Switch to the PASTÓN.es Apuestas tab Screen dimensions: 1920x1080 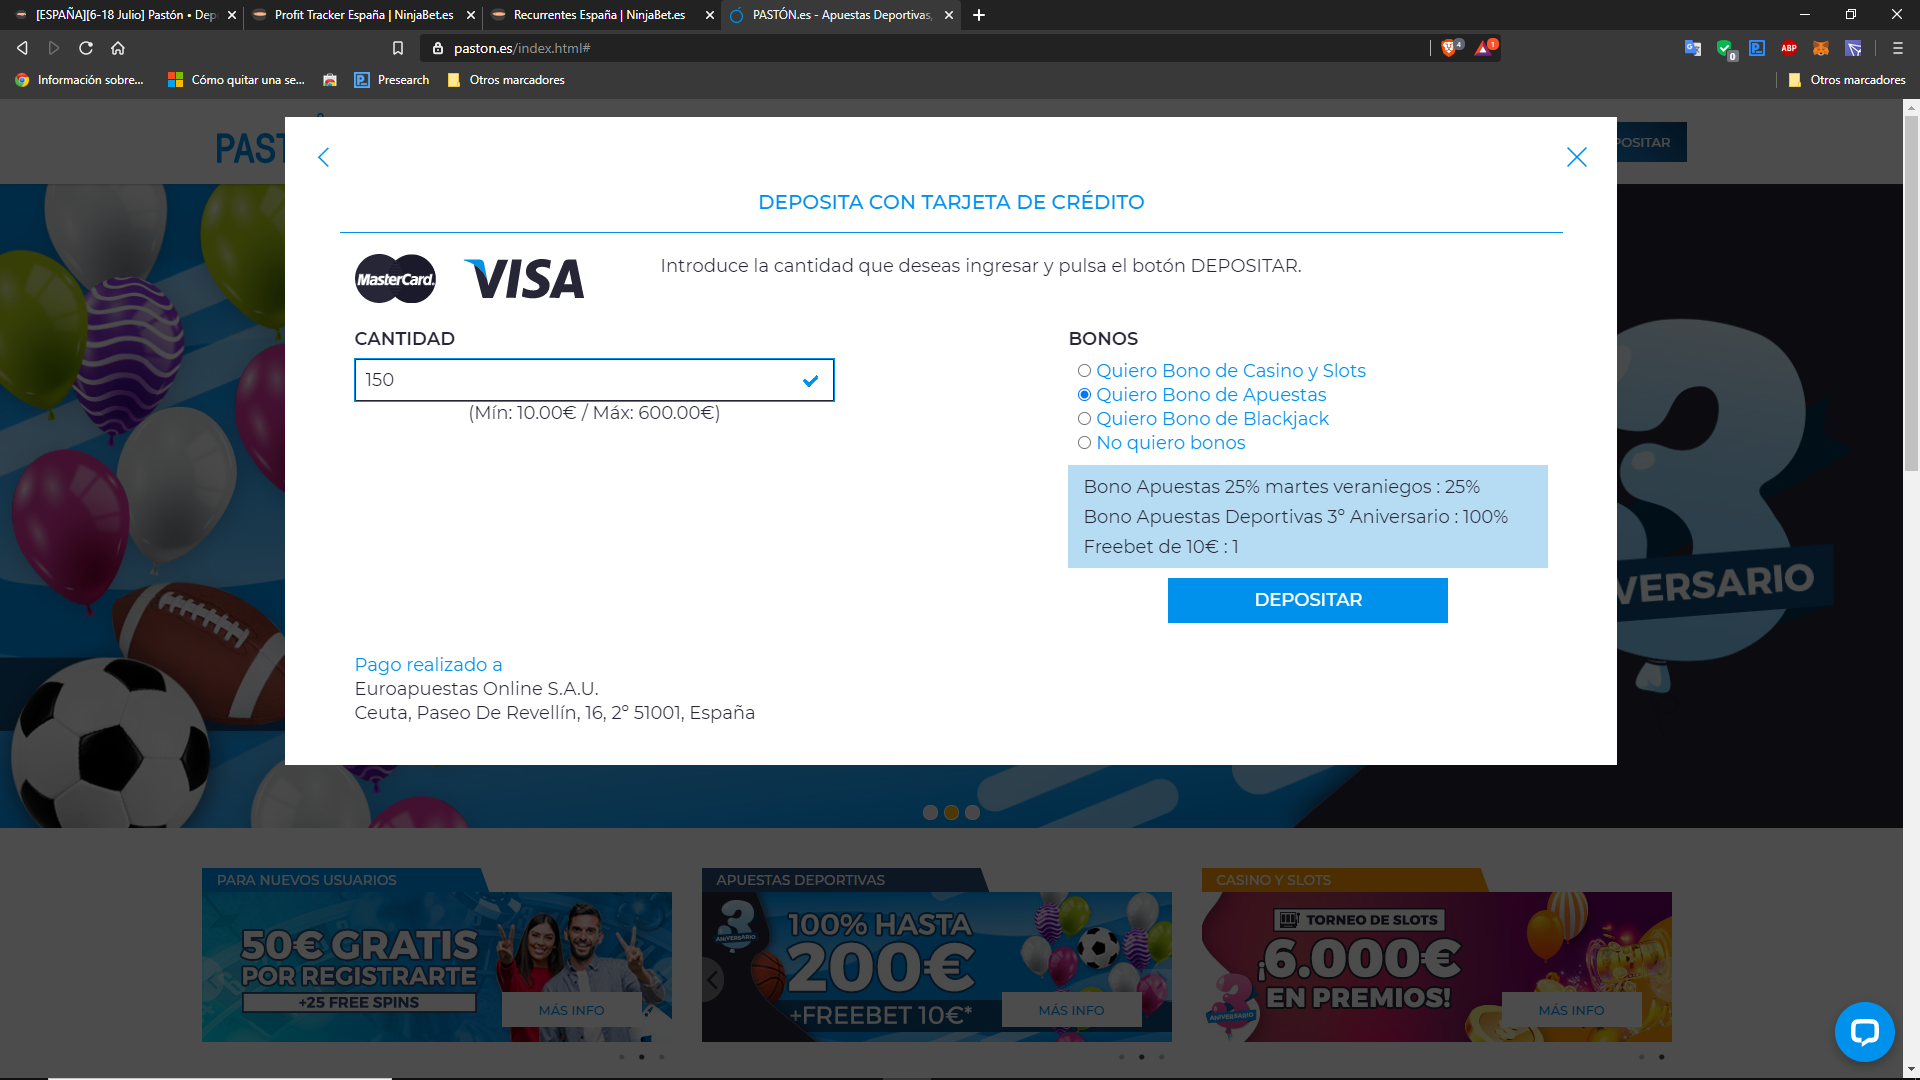840,15
